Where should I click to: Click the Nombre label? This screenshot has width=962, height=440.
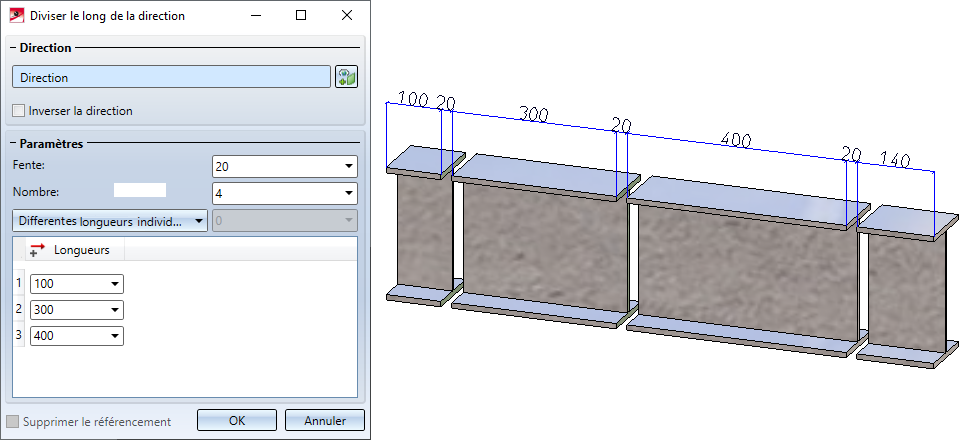pos(36,192)
